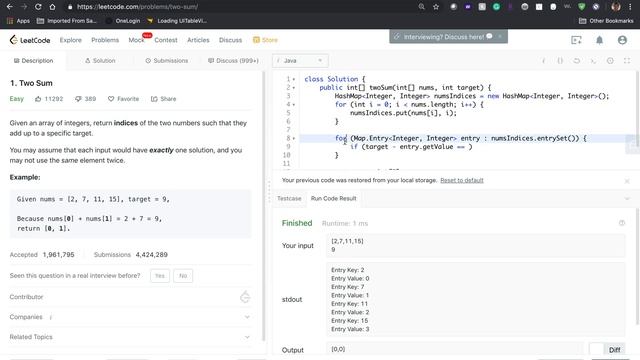Image resolution: width=640 pixels, height=360 pixels.
Task: Open Explore in the top navigation
Action: point(71,40)
